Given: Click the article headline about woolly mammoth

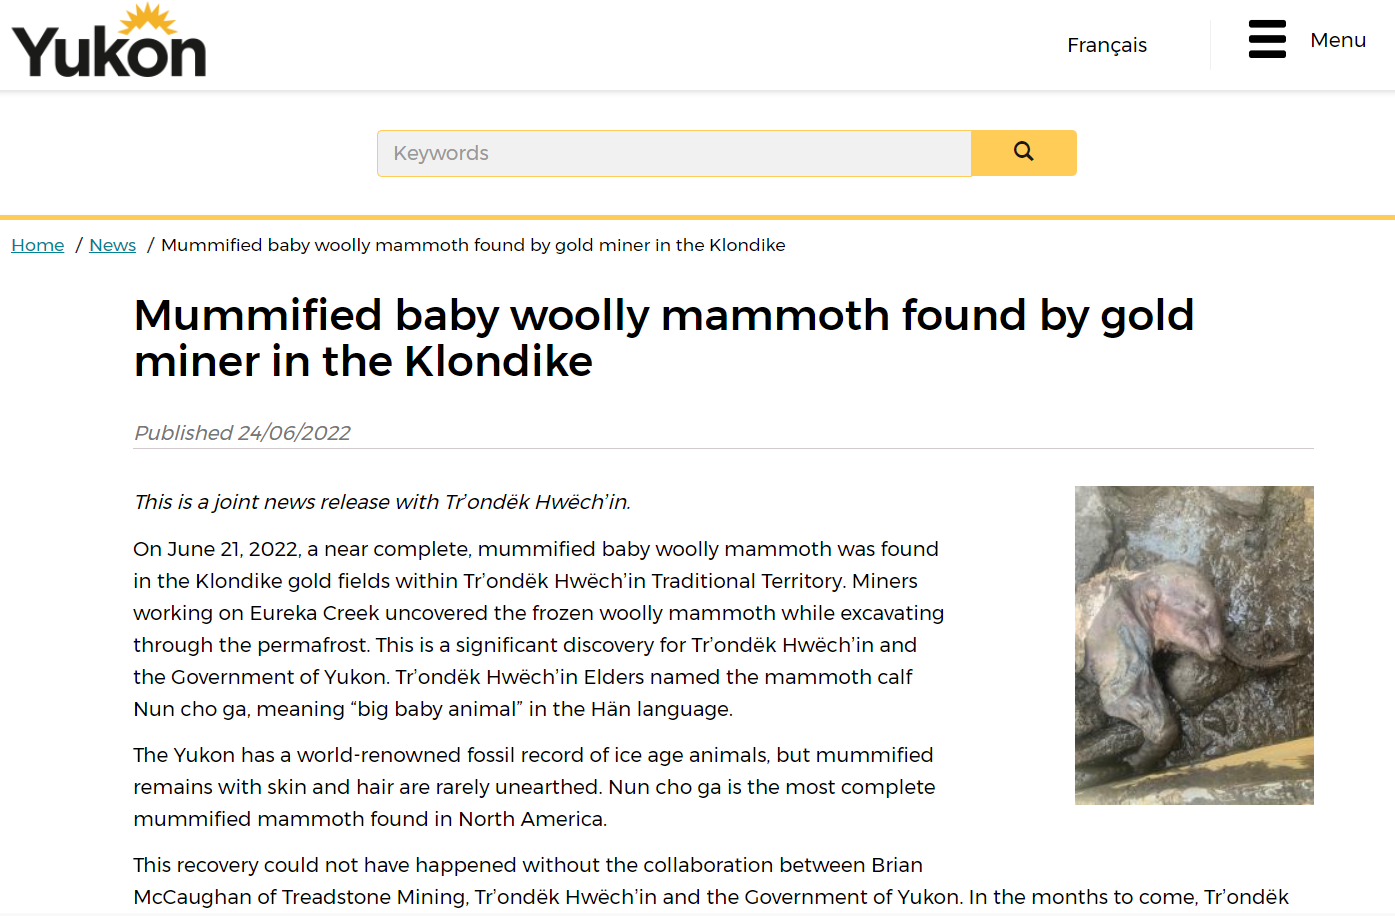Looking at the screenshot, I should (664, 338).
